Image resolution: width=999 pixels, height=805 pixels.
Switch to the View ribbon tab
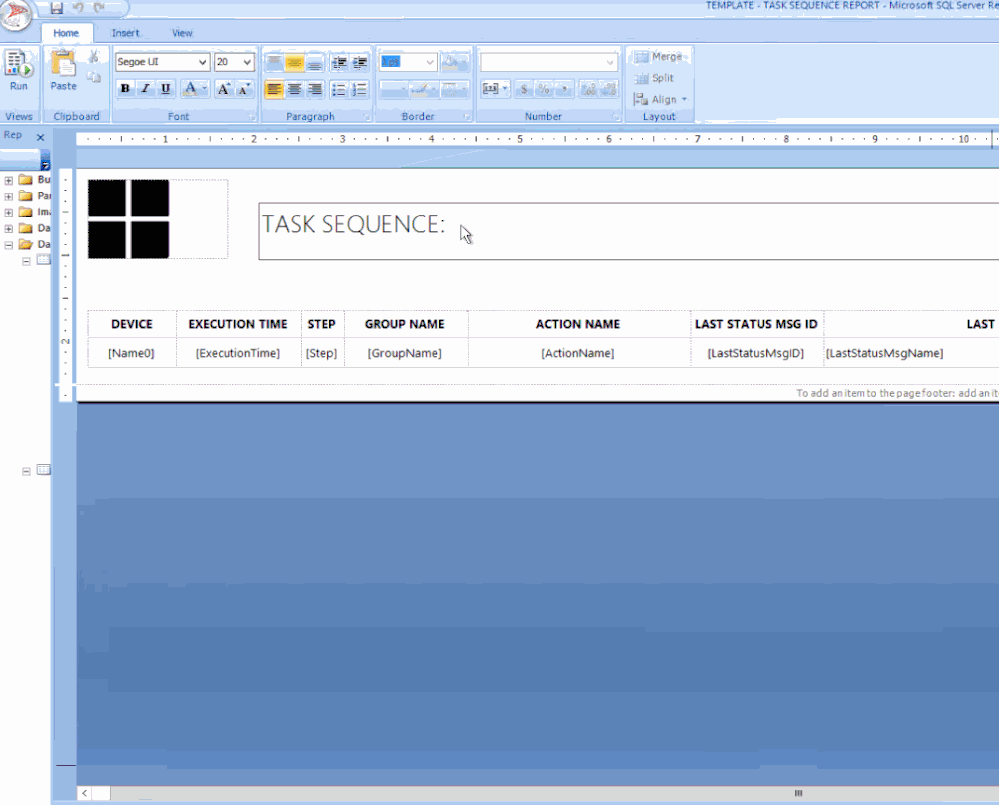[x=182, y=33]
